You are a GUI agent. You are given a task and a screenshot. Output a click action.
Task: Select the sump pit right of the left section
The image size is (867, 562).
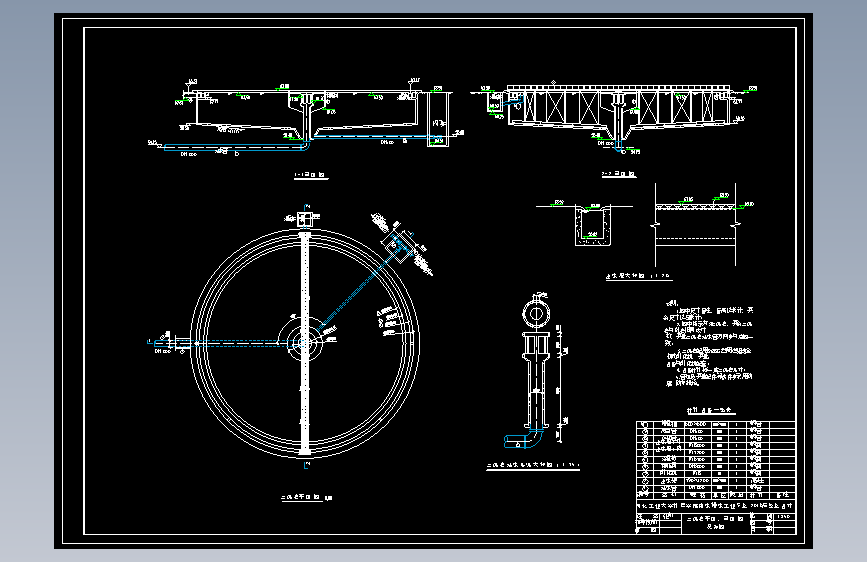click(x=438, y=119)
